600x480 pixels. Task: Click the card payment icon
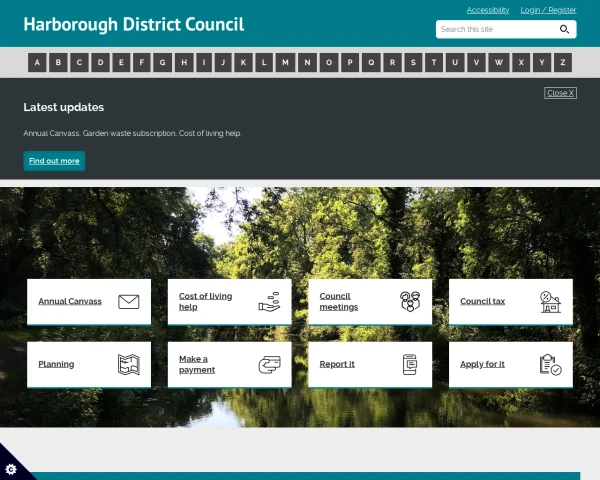(x=269, y=365)
